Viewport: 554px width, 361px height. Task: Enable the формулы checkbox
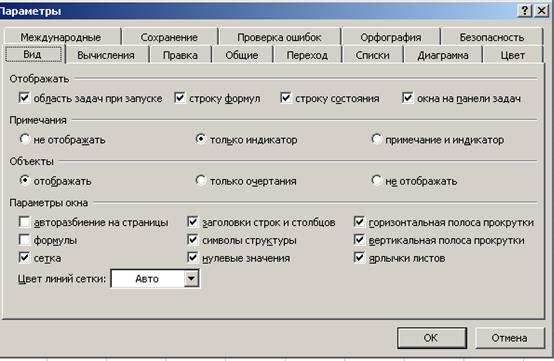(24, 239)
